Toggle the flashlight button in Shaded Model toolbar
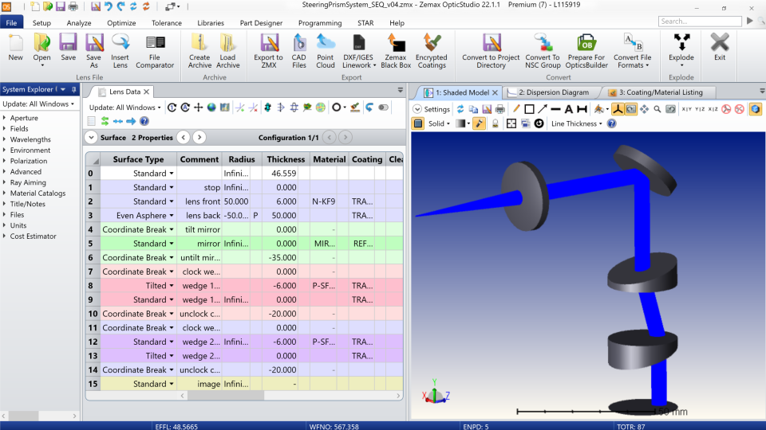This screenshot has height=430, width=766. click(479, 124)
